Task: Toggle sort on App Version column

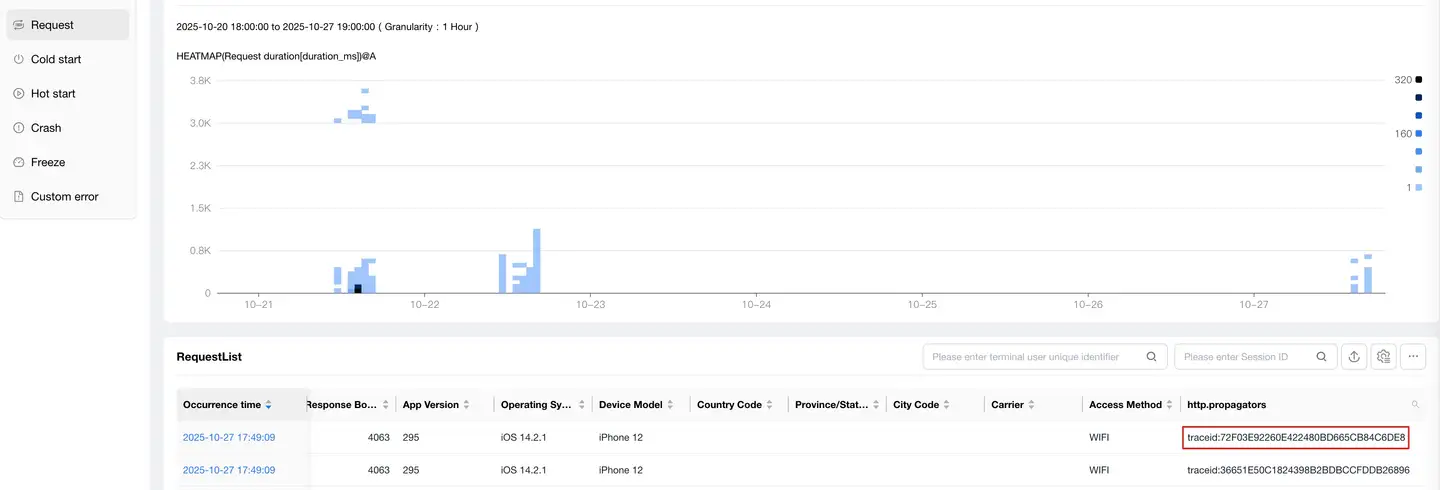Action: click(466, 405)
